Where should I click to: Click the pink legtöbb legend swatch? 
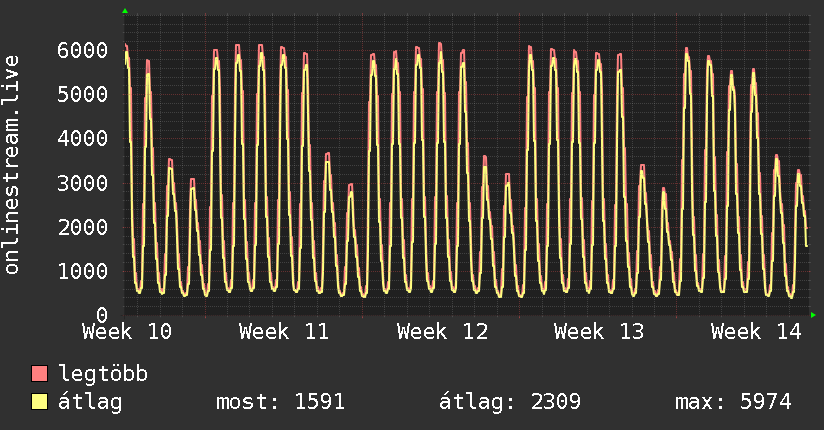39,373
